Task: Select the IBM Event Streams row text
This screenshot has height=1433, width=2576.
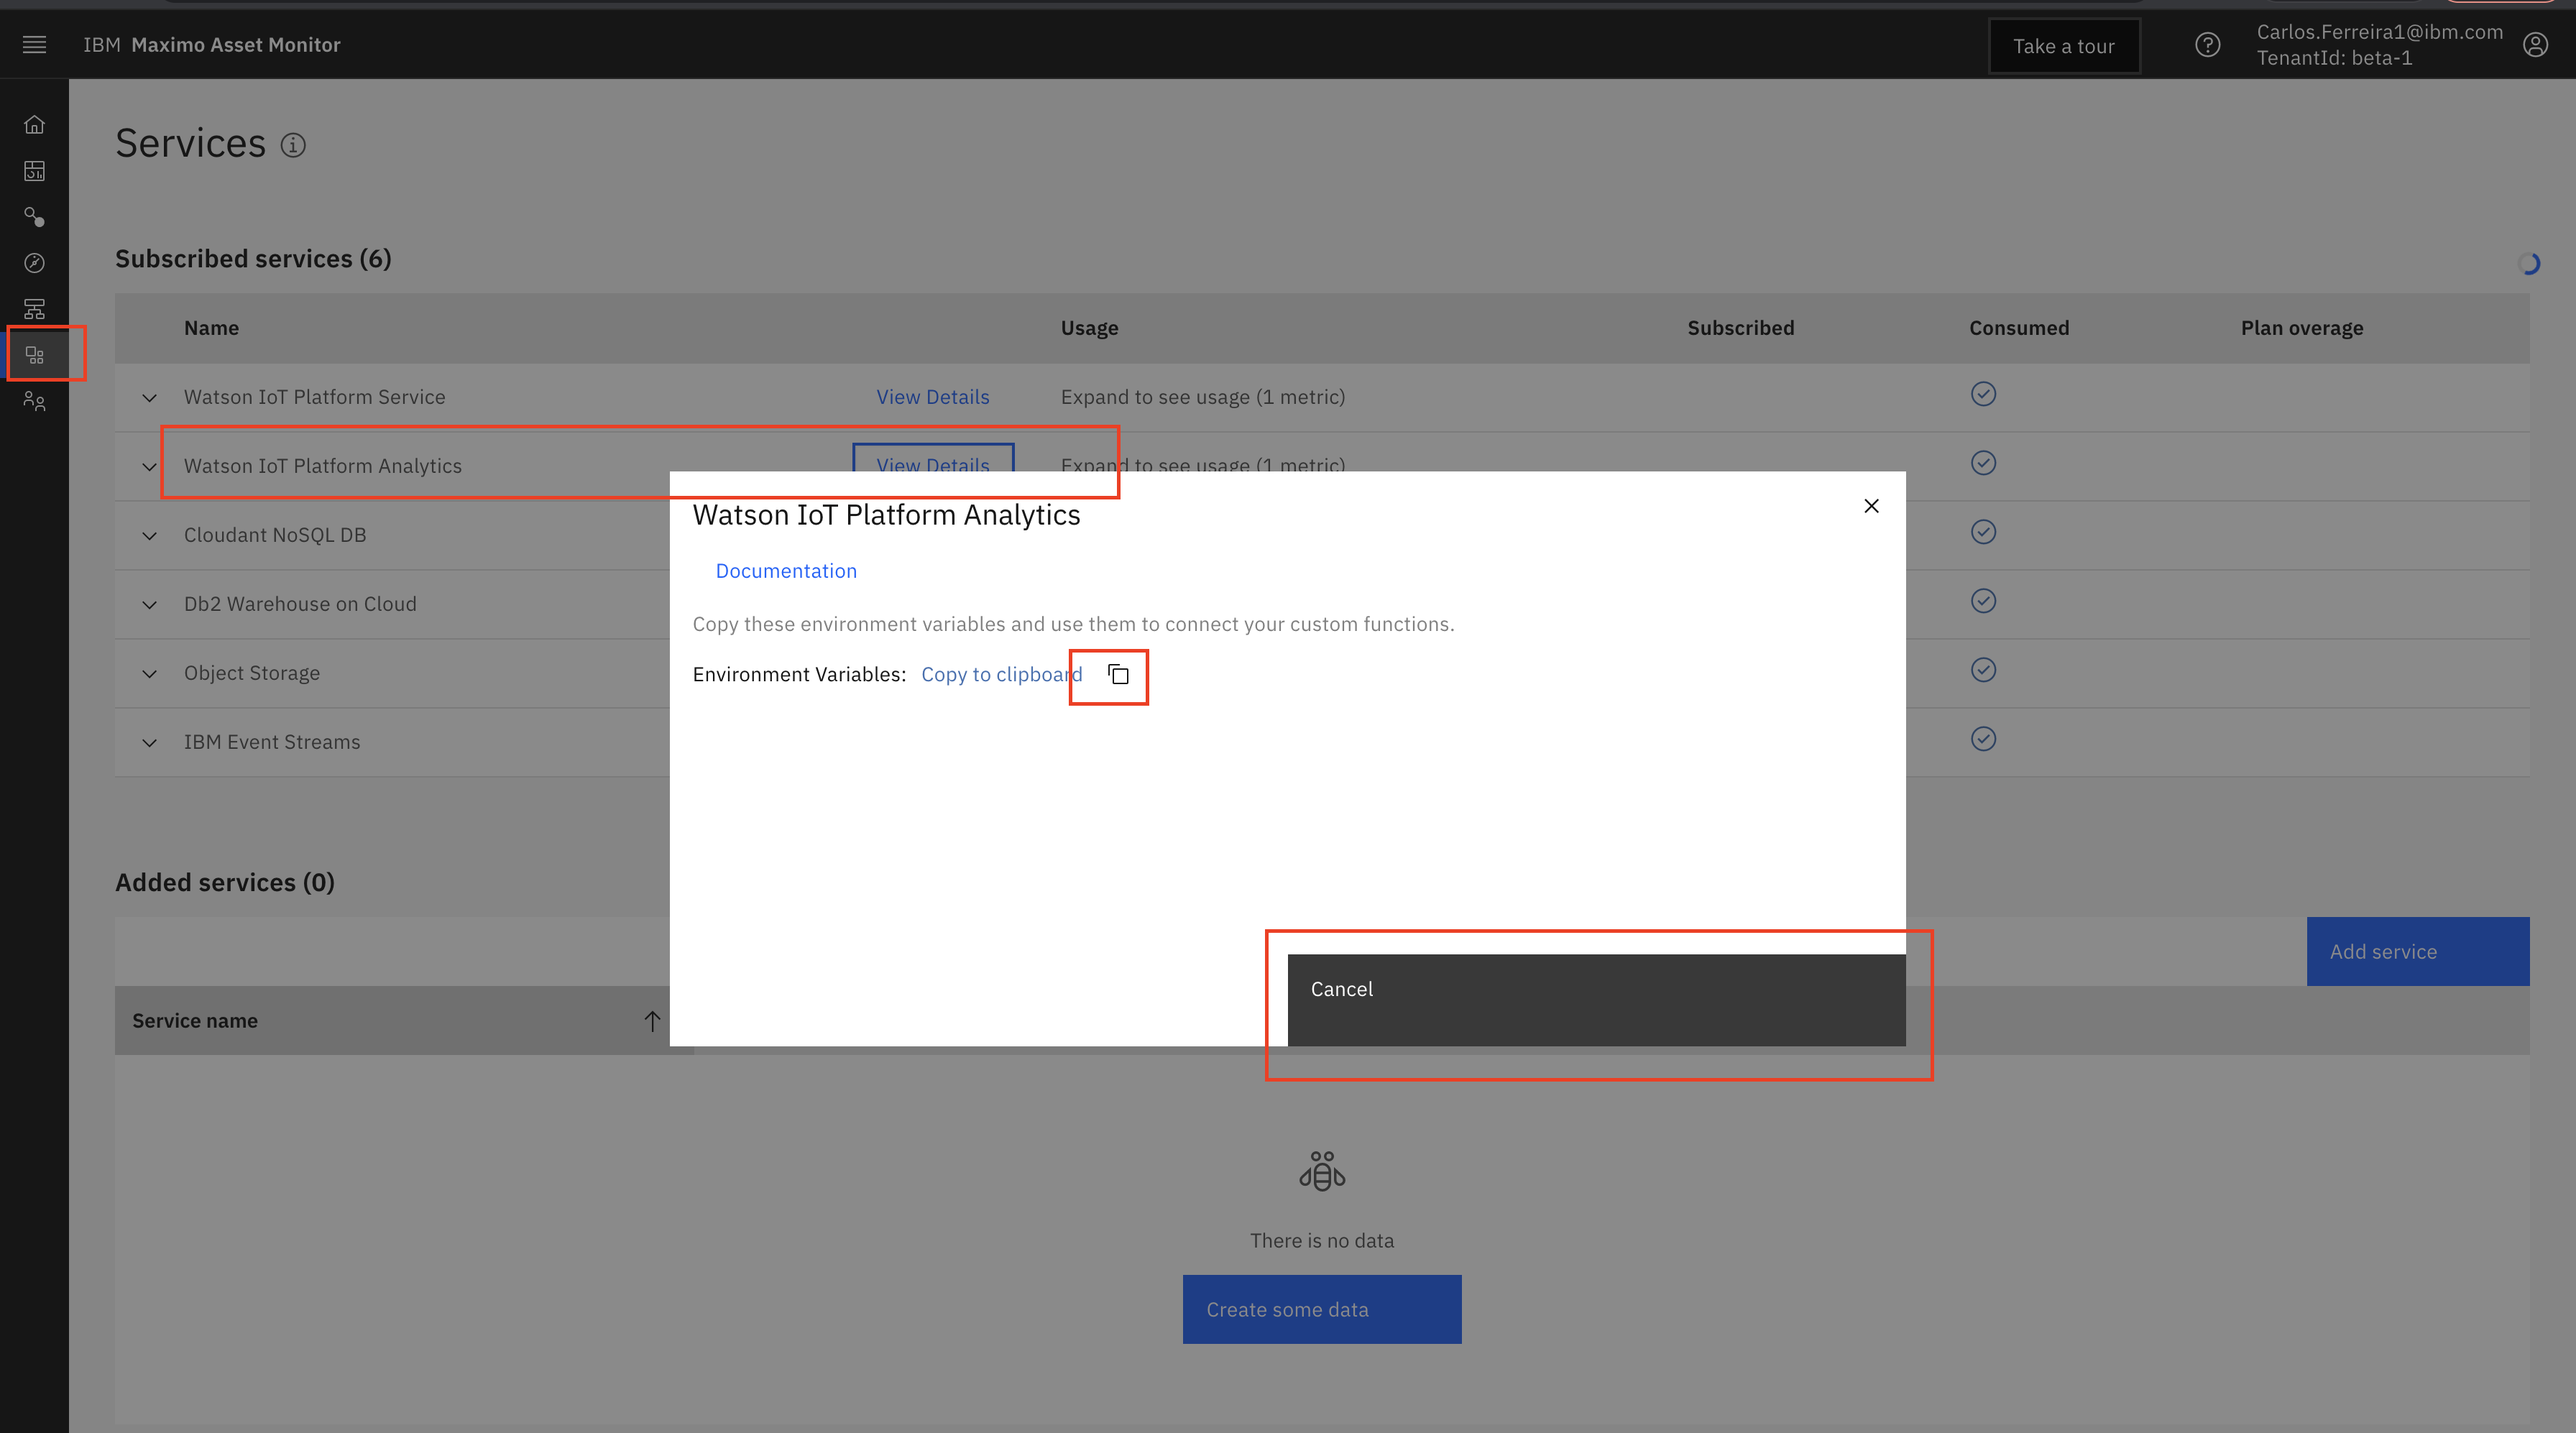Action: click(272, 742)
